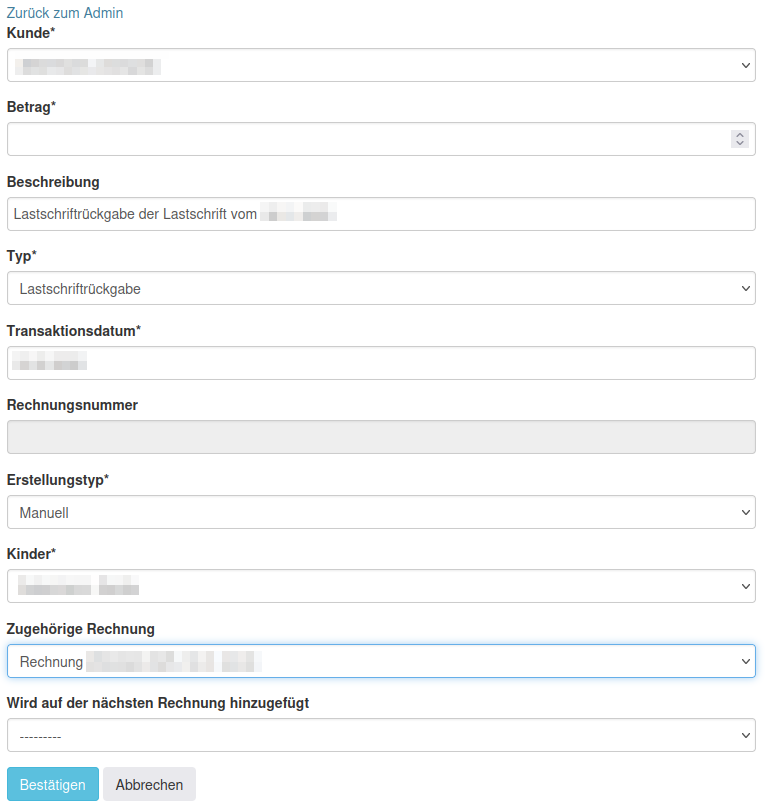Click the Beschreibung label text
The image size is (765, 808).
(x=53, y=182)
